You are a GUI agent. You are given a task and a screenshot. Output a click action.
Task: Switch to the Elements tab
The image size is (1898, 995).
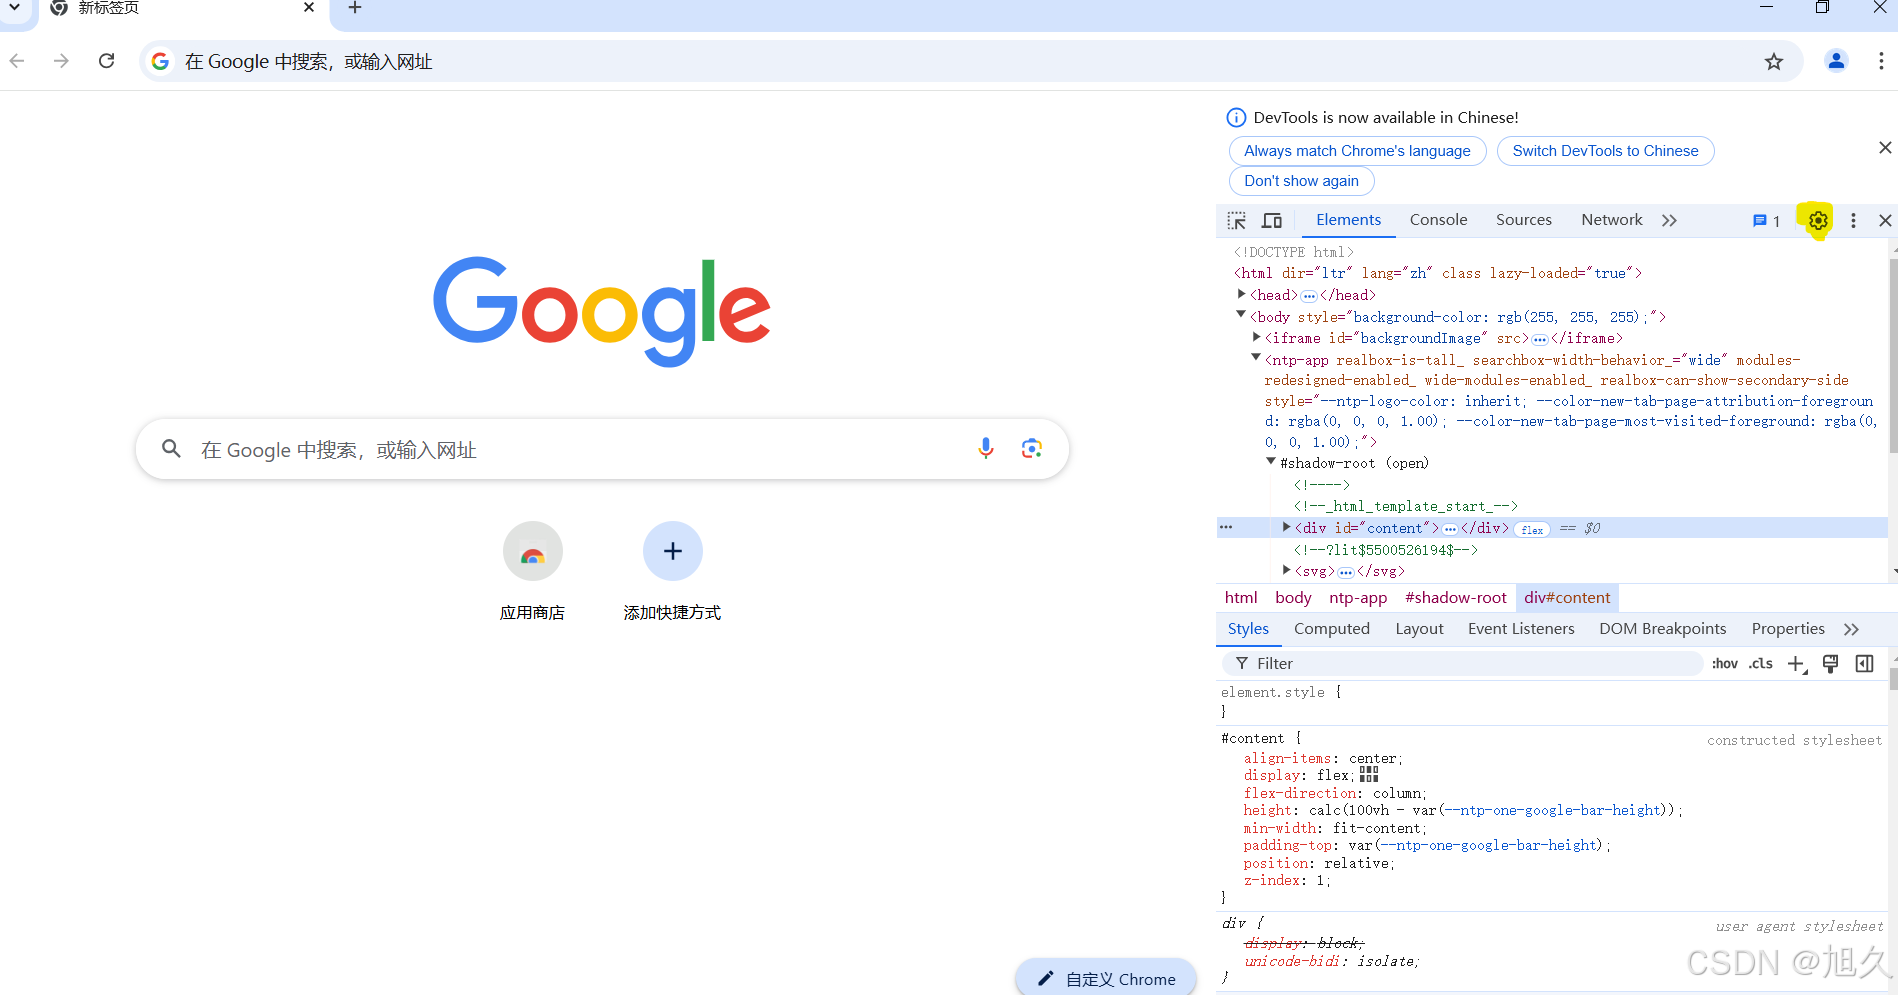(1348, 220)
